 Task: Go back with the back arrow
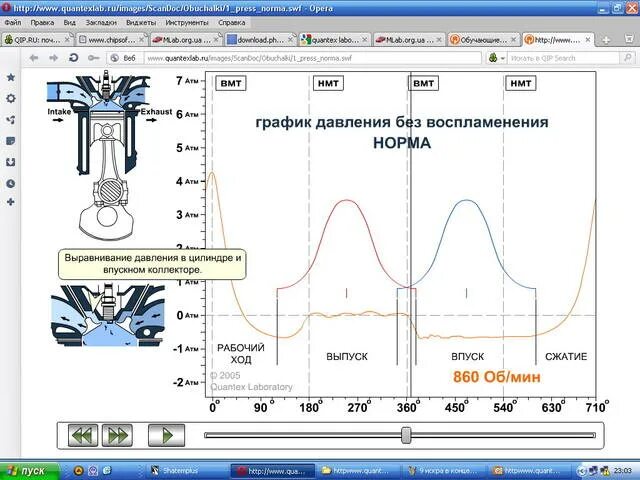(x=34, y=58)
